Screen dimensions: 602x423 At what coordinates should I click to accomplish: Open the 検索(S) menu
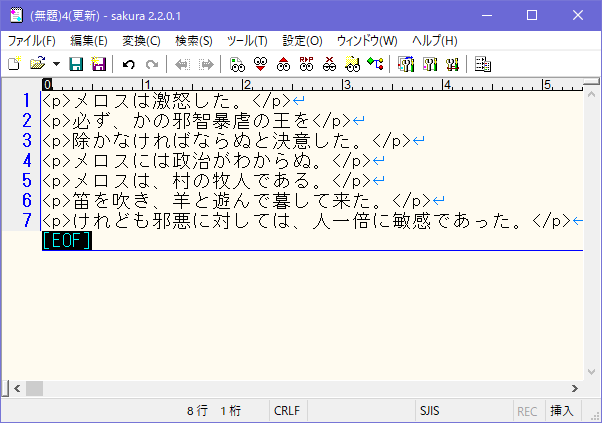point(194,41)
